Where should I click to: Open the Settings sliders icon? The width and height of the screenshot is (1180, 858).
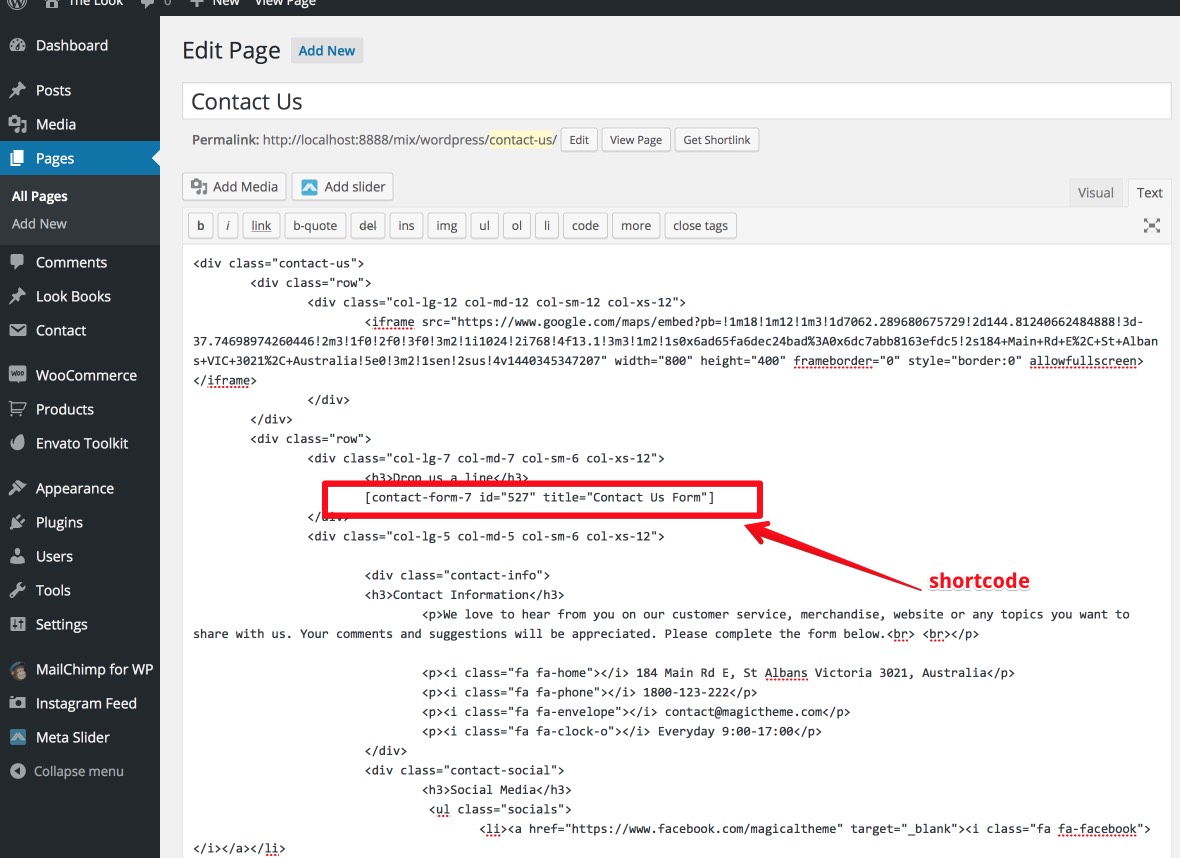[17, 624]
